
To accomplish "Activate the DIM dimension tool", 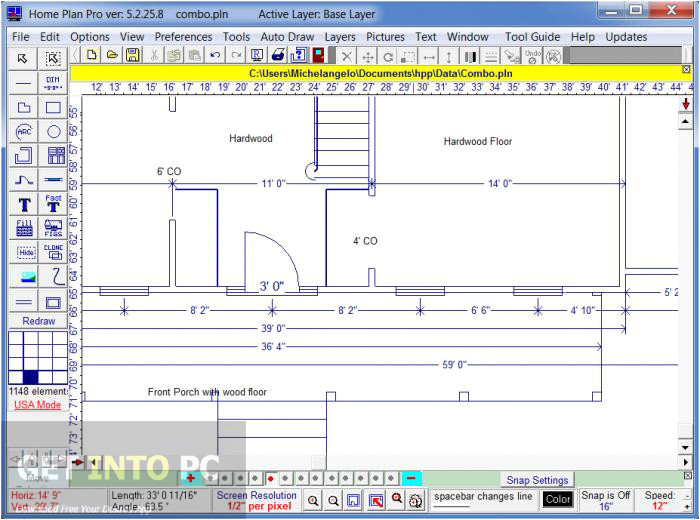I will (x=54, y=82).
